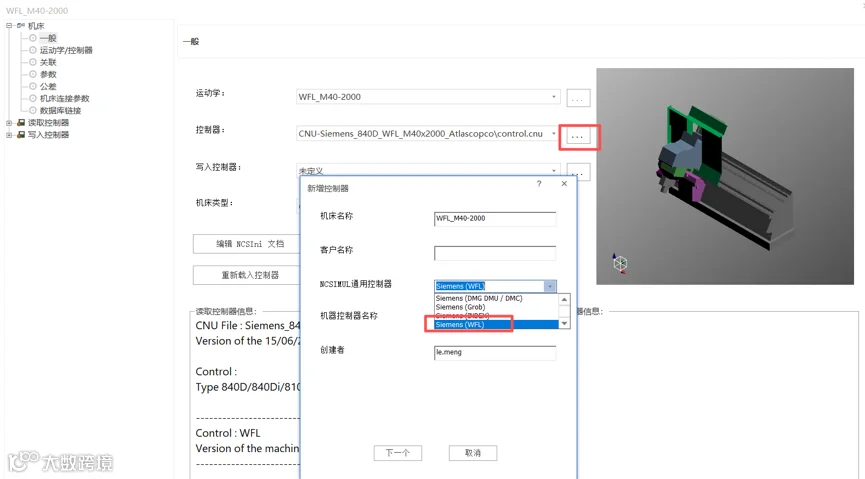This screenshot has height=479, width=865.
Task: Click machine 3D preview thumbnail
Action: click(x=725, y=177)
